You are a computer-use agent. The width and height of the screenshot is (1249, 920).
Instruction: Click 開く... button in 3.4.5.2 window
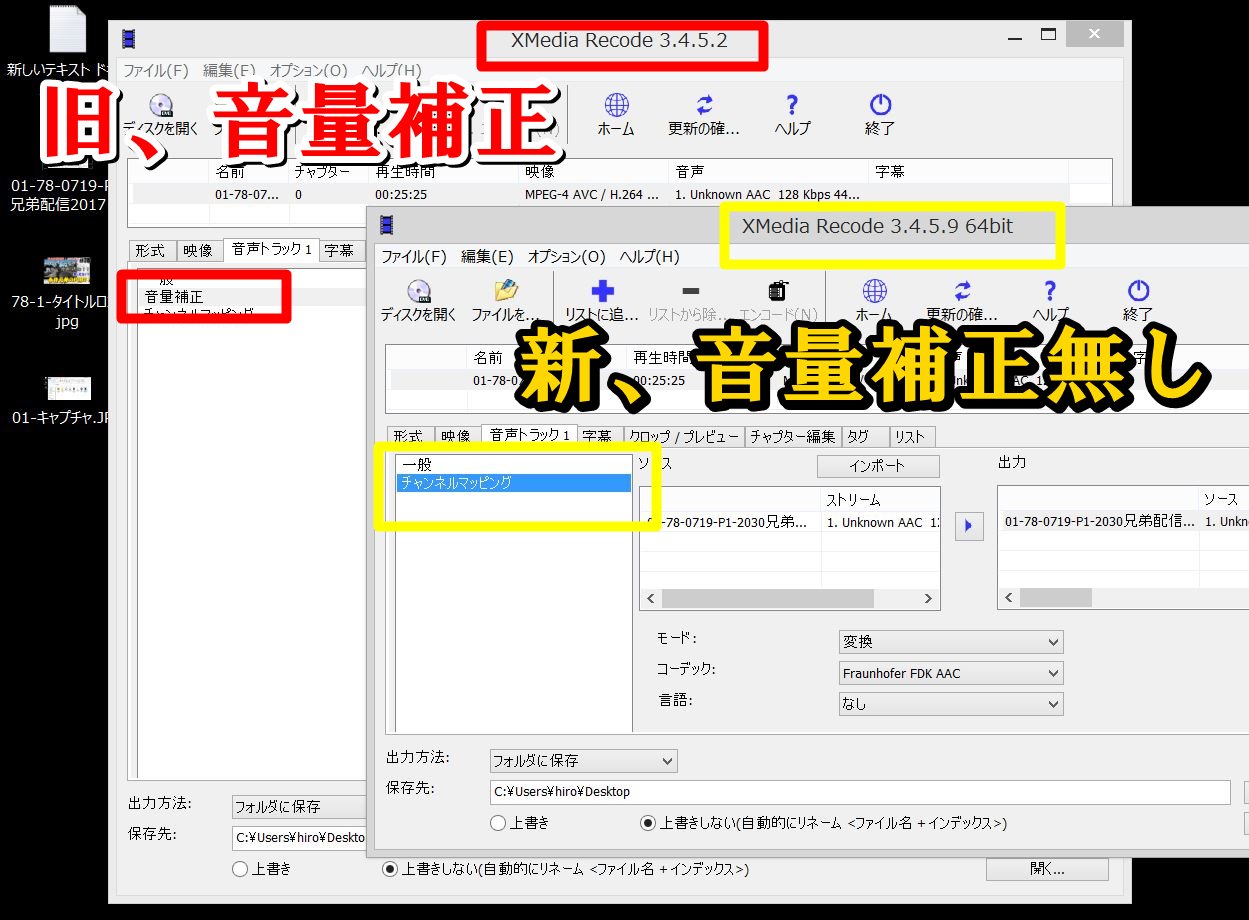click(x=1047, y=870)
